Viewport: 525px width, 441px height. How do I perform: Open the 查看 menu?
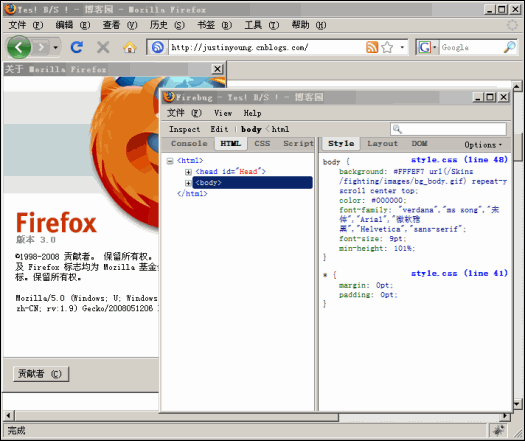pos(120,25)
